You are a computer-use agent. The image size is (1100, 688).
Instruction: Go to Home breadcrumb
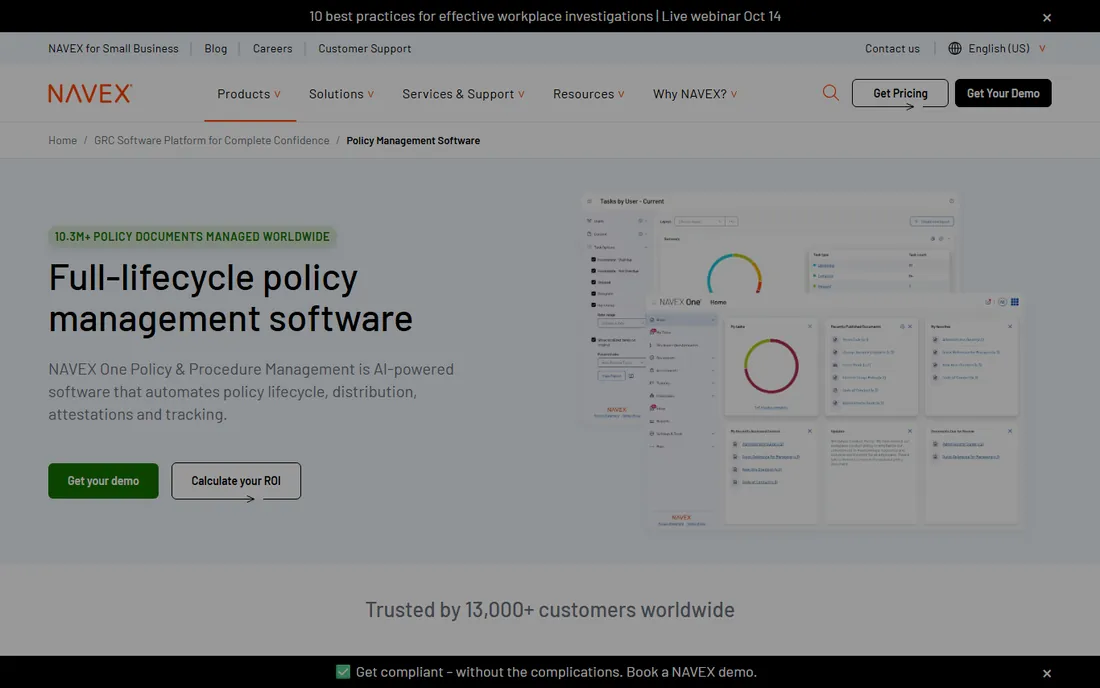[62, 140]
